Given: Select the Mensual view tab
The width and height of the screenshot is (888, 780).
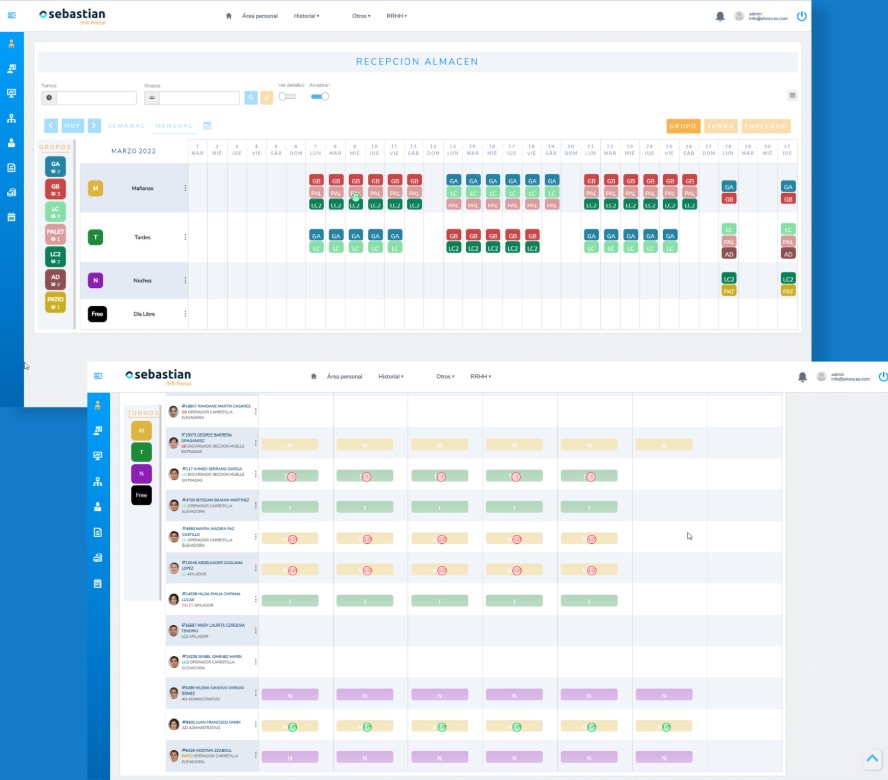Looking at the screenshot, I should (x=173, y=126).
